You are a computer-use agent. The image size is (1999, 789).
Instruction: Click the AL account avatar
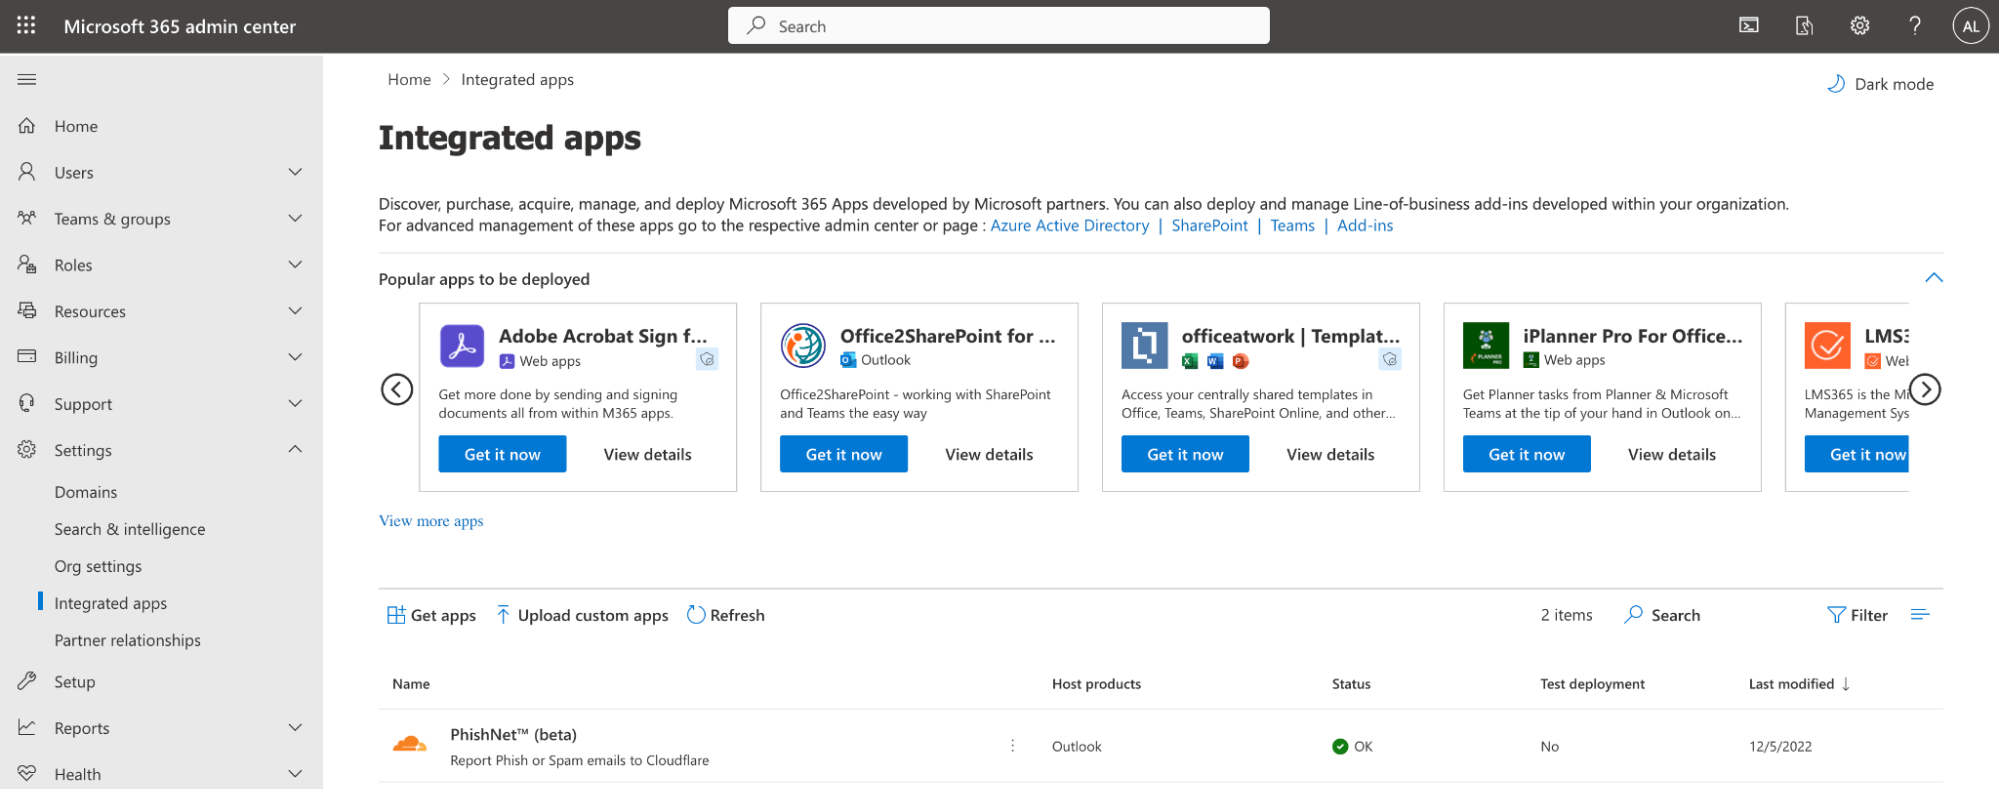click(x=1970, y=27)
